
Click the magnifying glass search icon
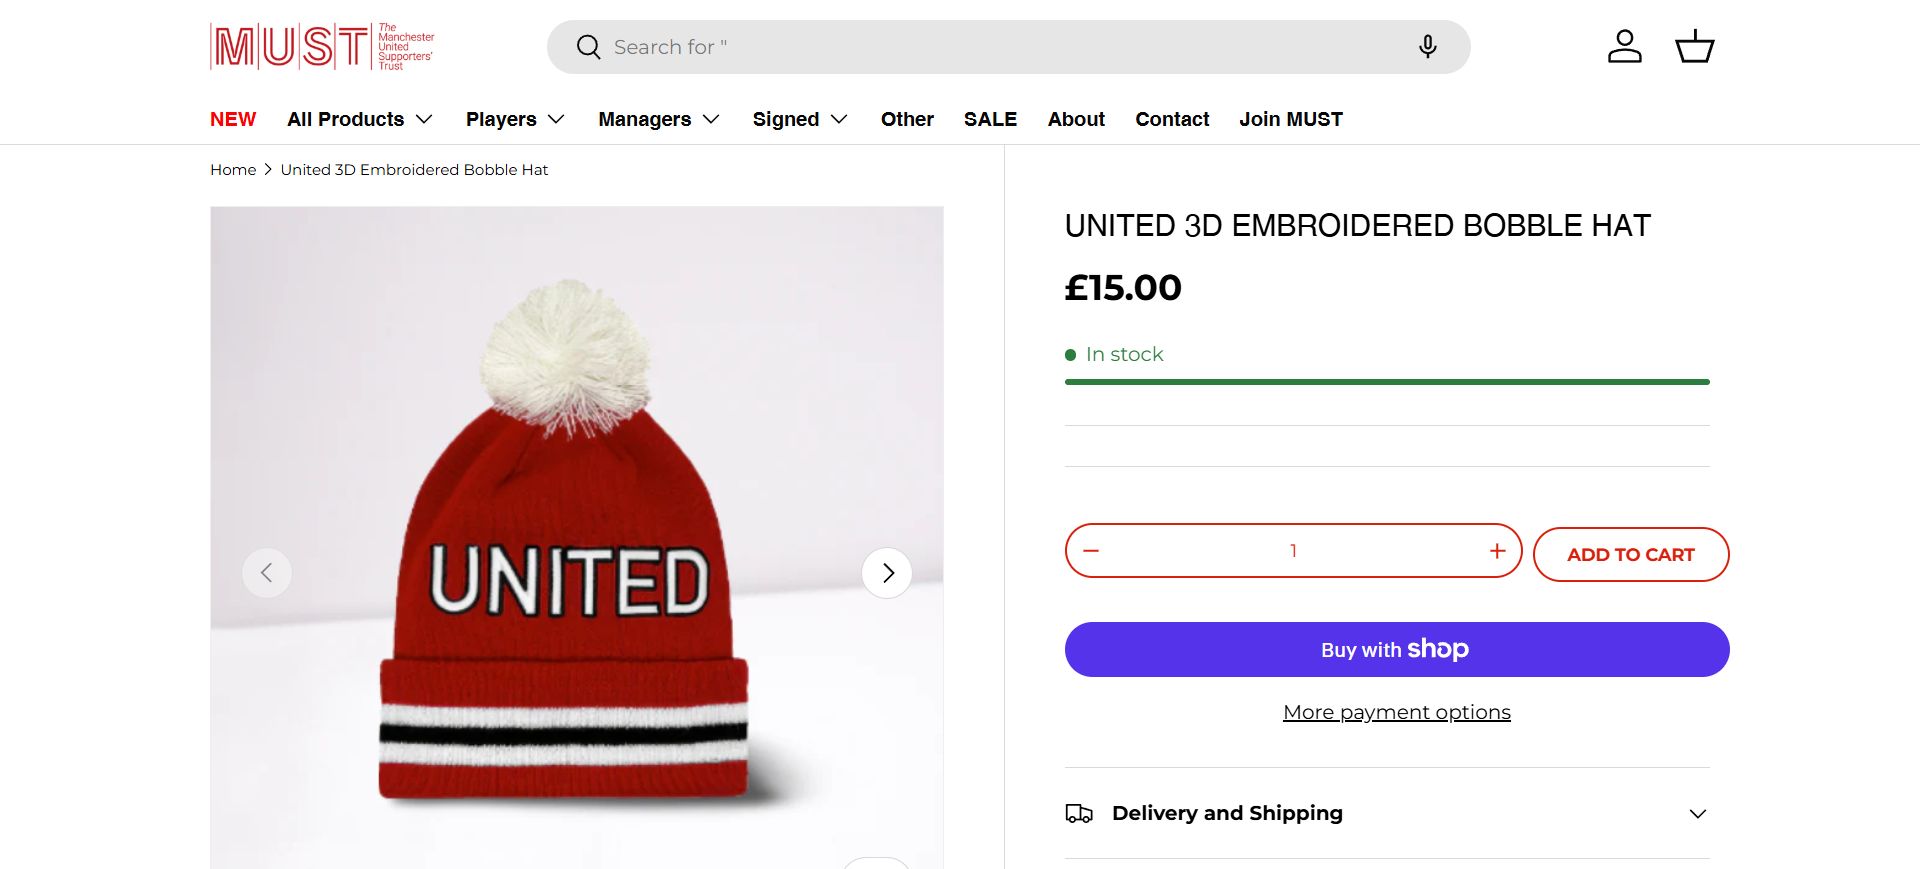(588, 47)
